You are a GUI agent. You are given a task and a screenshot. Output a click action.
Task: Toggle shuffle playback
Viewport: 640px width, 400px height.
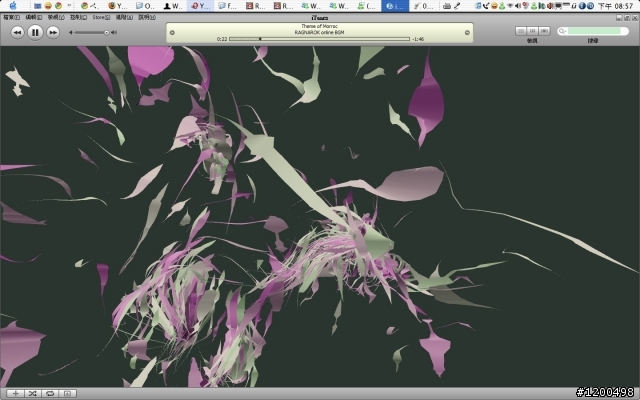click(33, 393)
